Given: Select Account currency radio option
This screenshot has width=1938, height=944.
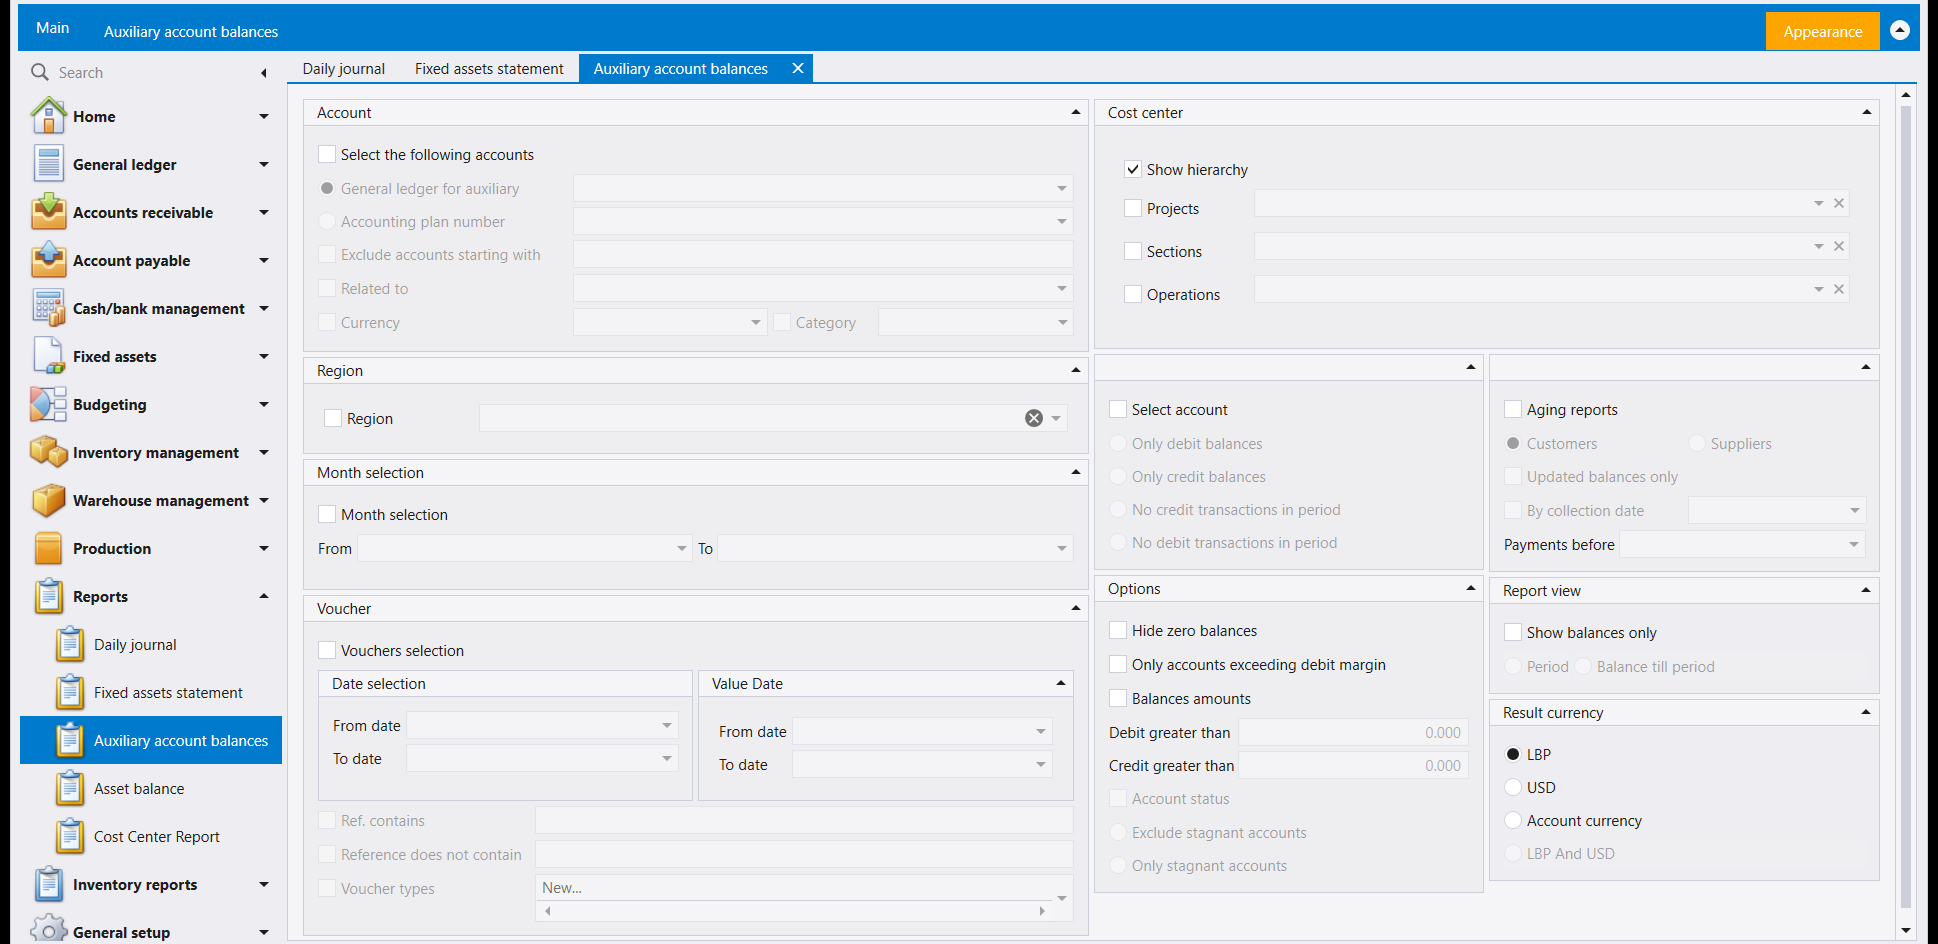Looking at the screenshot, I should [1513, 820].
